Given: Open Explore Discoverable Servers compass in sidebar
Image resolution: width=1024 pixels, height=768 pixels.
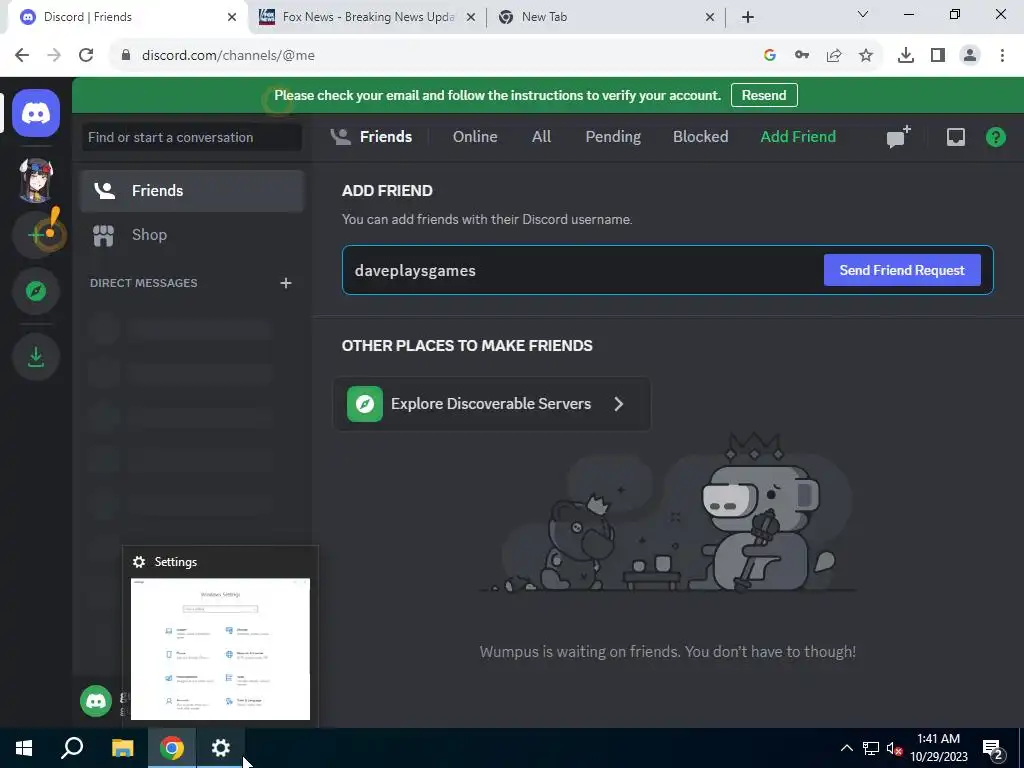Looking at the screenshot, I should pos(36,291).
